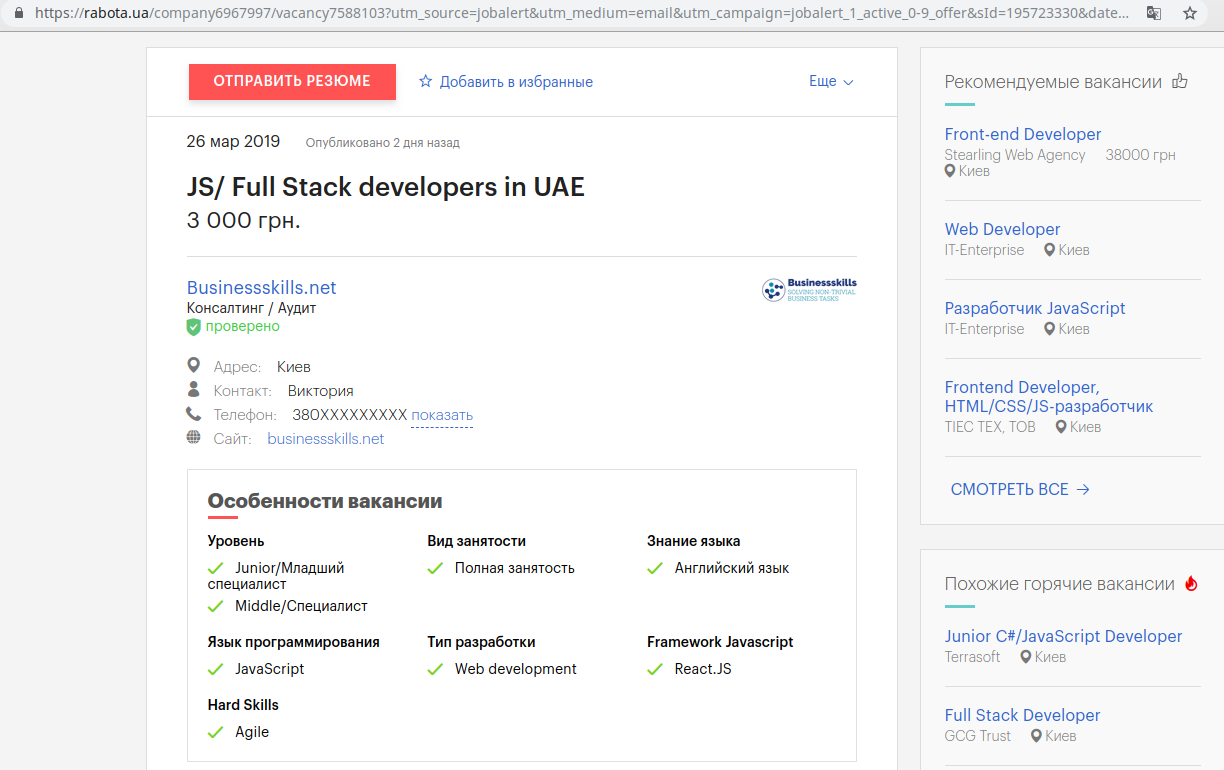
Task: Open Junior C#/JavaScript Developer vacancy
Action: pos(1063,636)
